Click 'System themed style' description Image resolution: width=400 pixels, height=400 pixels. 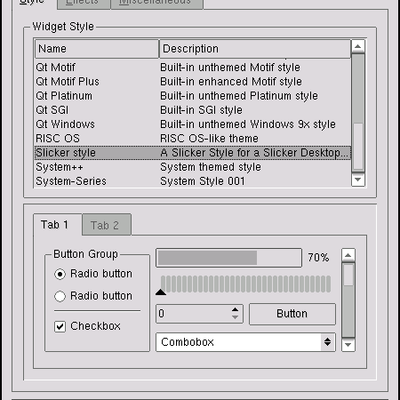click(x=211, y=167)
